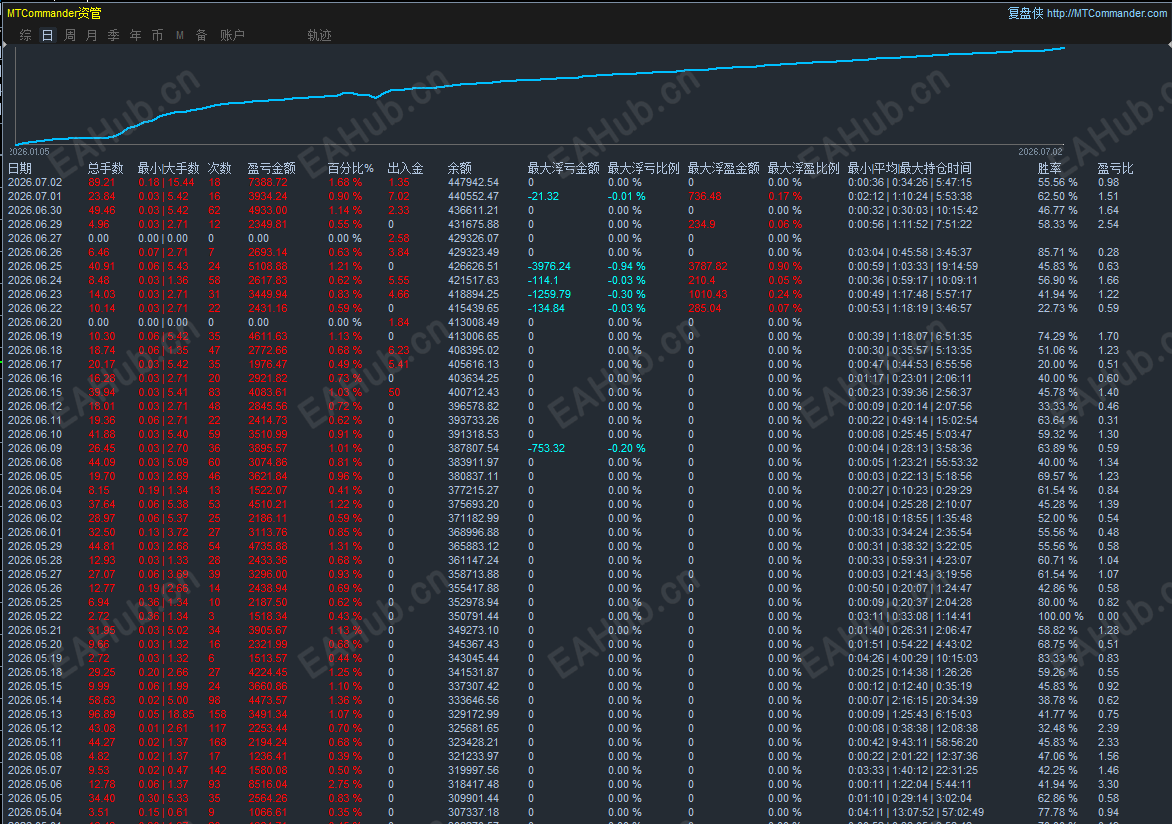Select the 2026.06.09 date row
Viewport: 1172px width, 824px height.
coord(35,449)
